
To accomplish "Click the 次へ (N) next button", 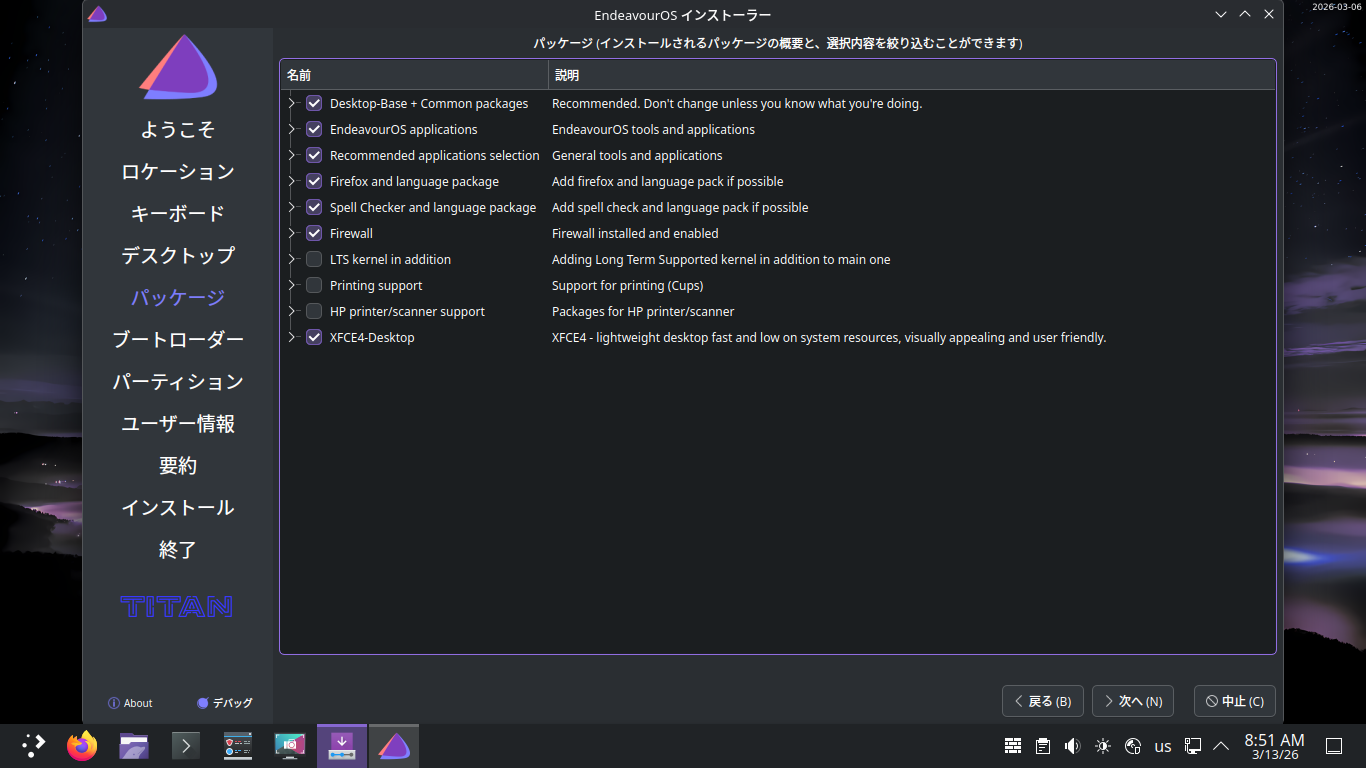I will coord(1133,701).
